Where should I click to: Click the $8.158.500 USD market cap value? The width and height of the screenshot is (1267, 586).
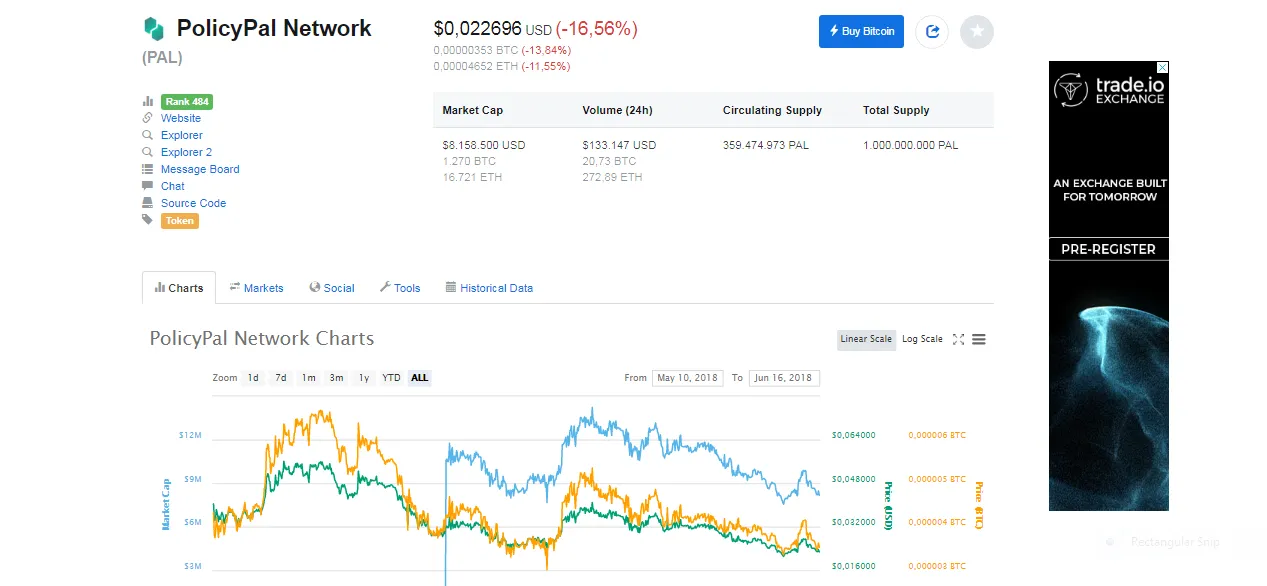(x=484, y=145)
